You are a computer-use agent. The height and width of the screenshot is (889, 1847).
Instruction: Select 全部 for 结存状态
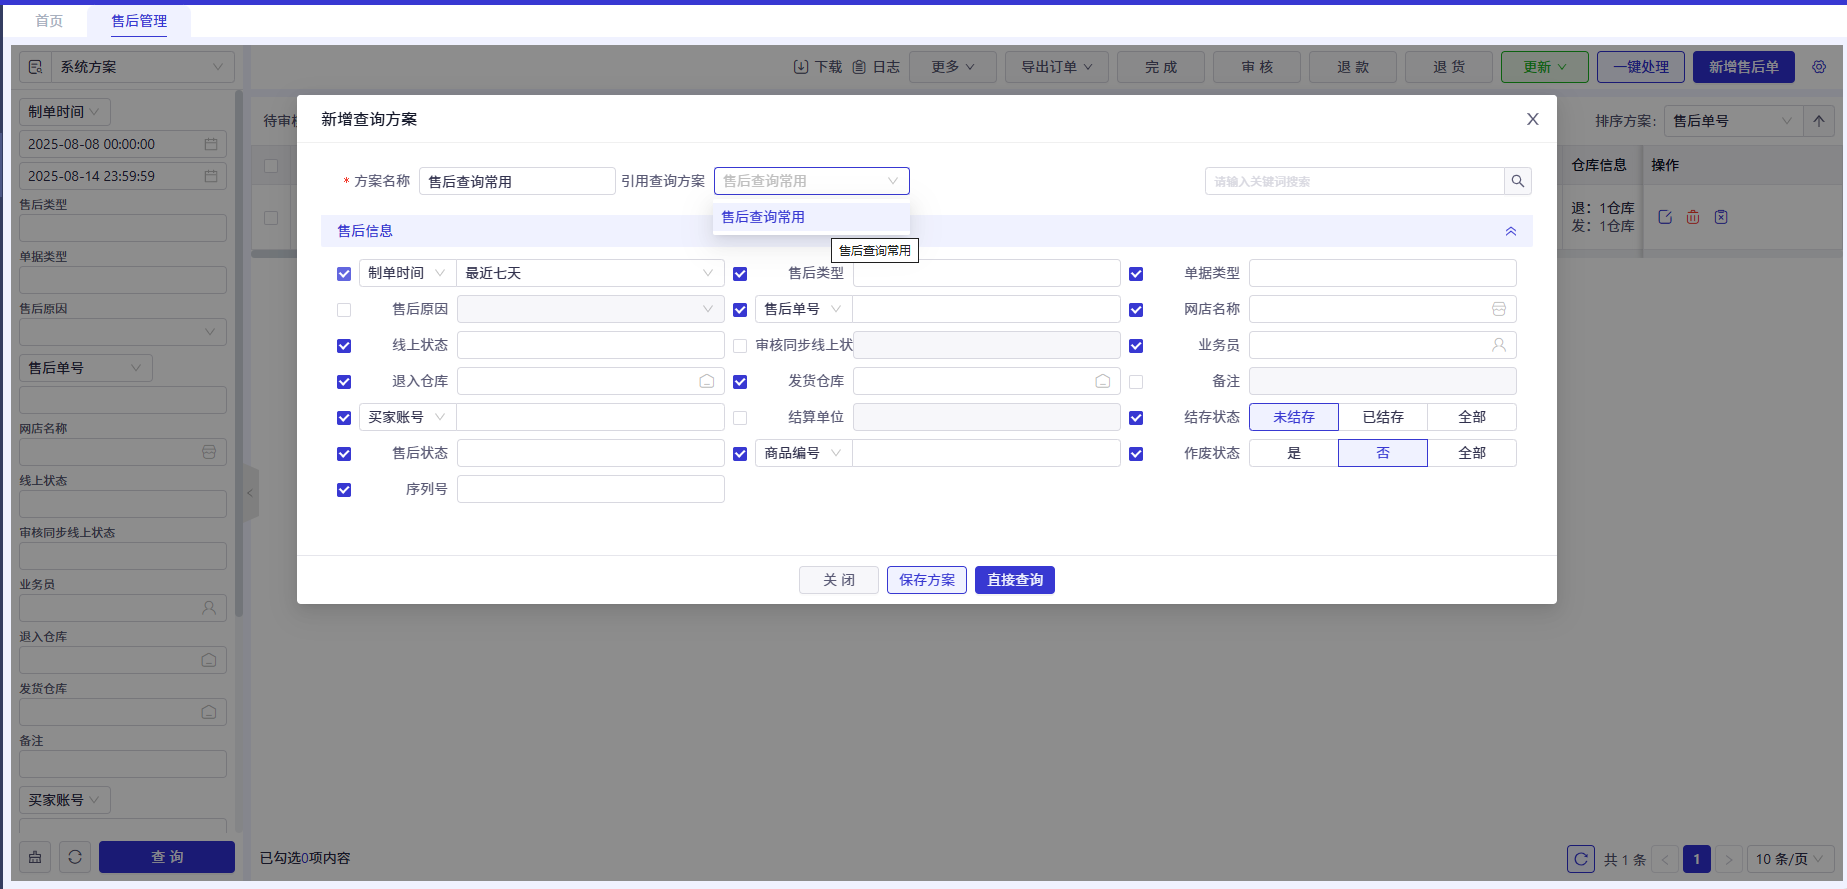coord(1472,417)
